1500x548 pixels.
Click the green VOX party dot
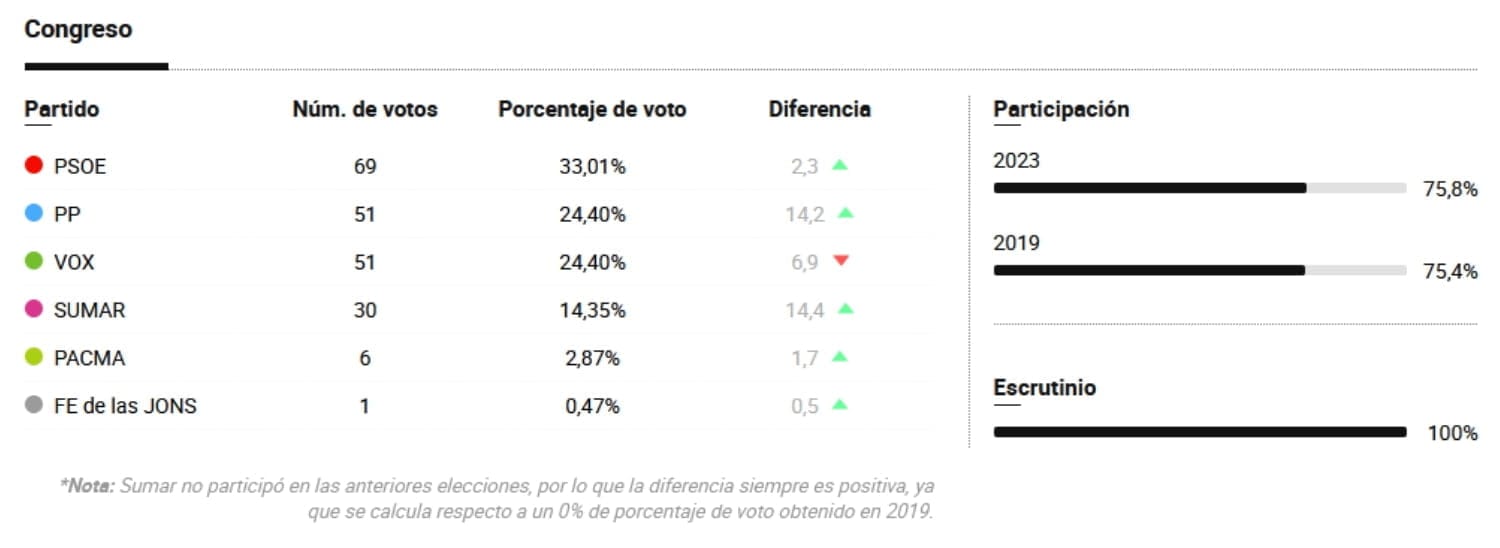[x=34, y=261]
